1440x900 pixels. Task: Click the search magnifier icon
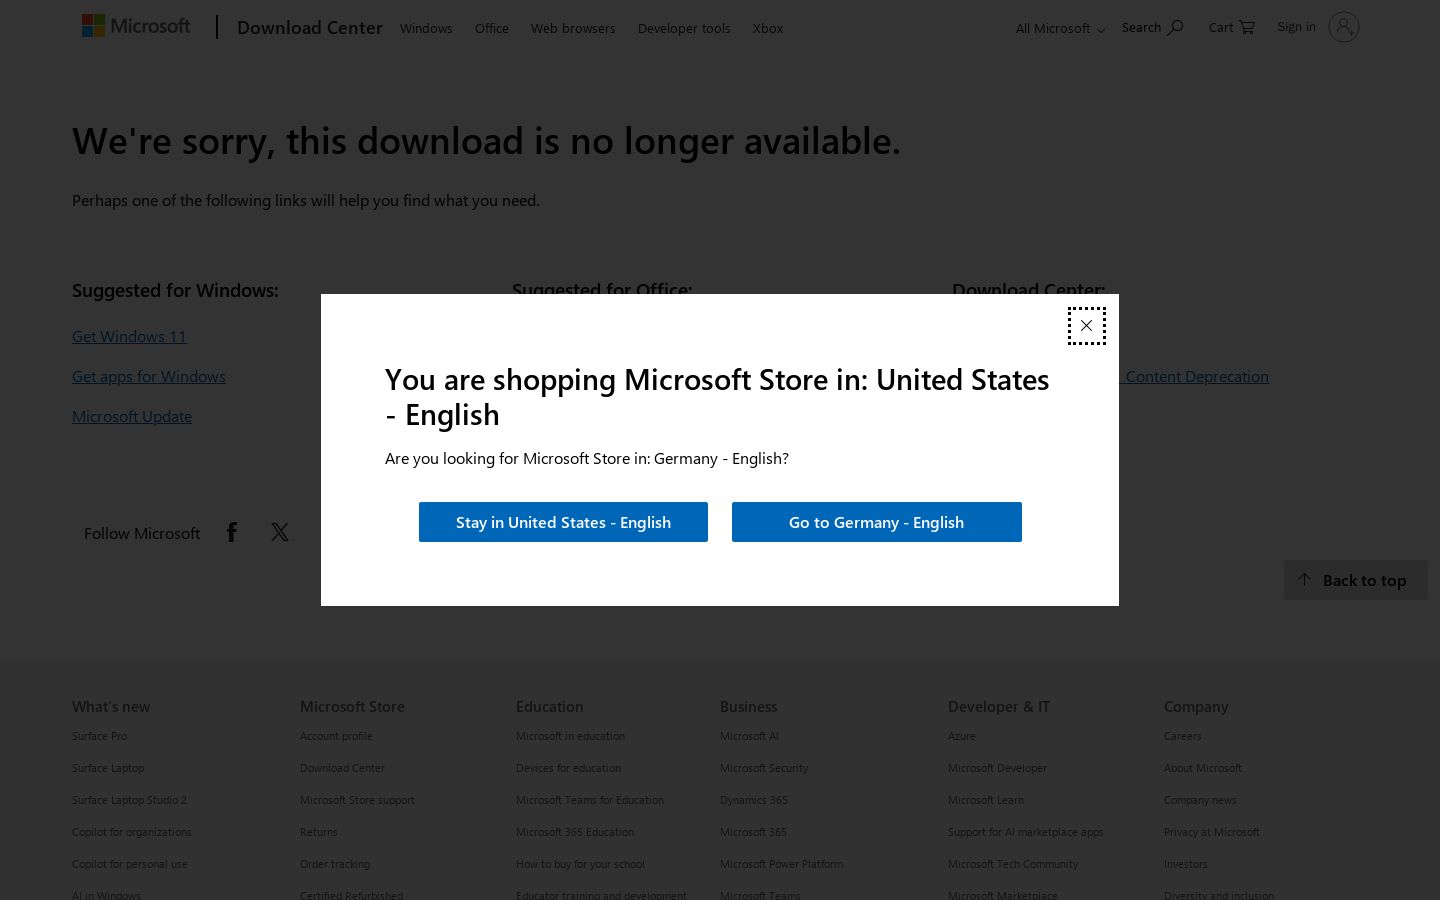click(x=1175, y=28)
